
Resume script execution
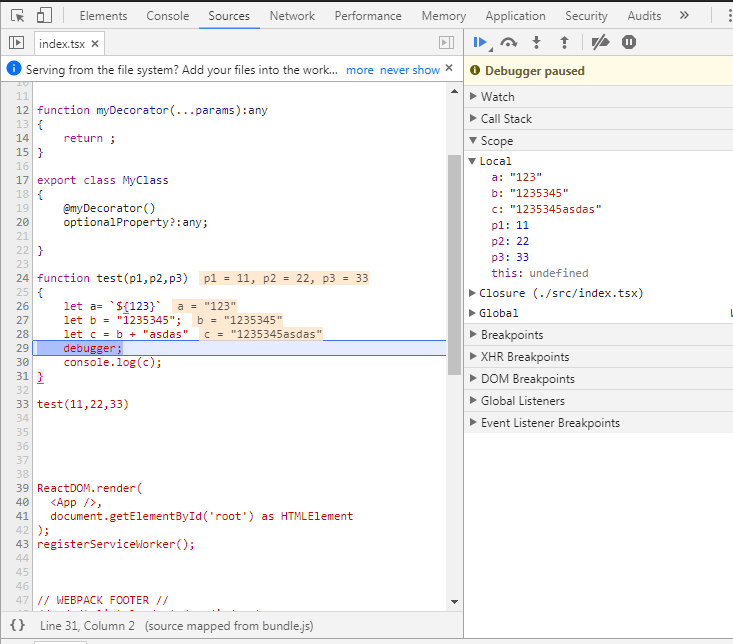pos(481,43)
